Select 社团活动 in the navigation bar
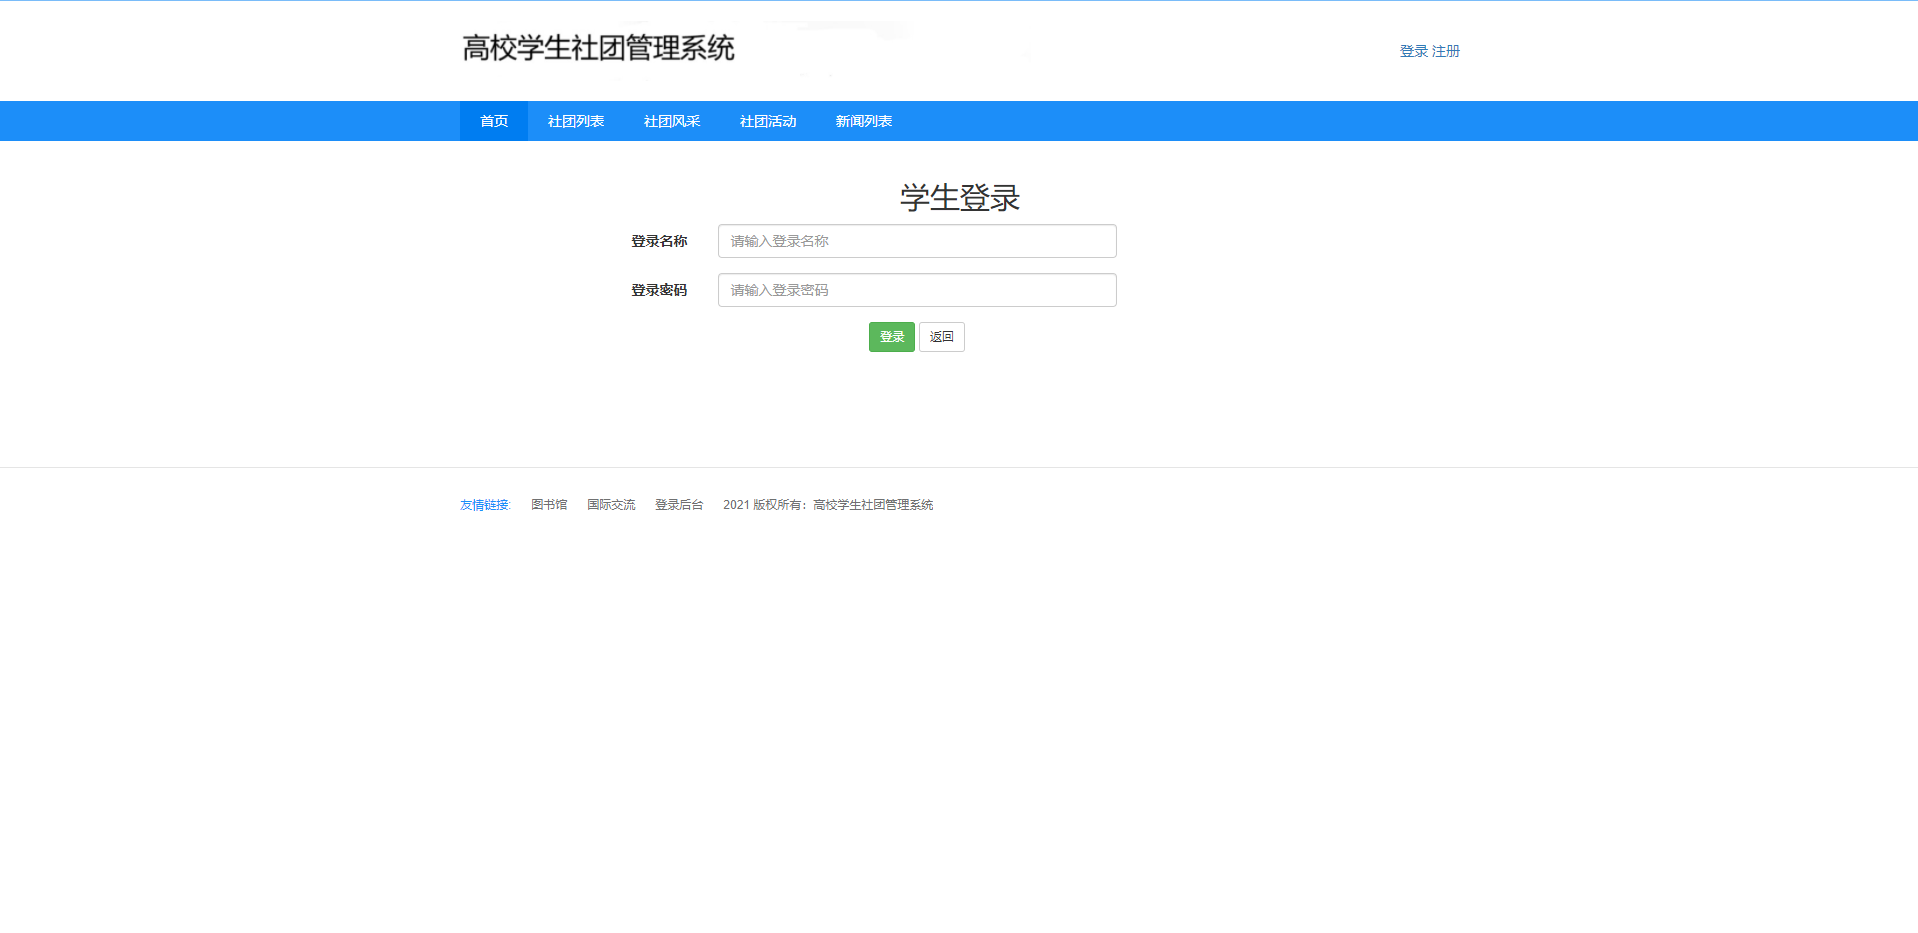 [768, 121]
